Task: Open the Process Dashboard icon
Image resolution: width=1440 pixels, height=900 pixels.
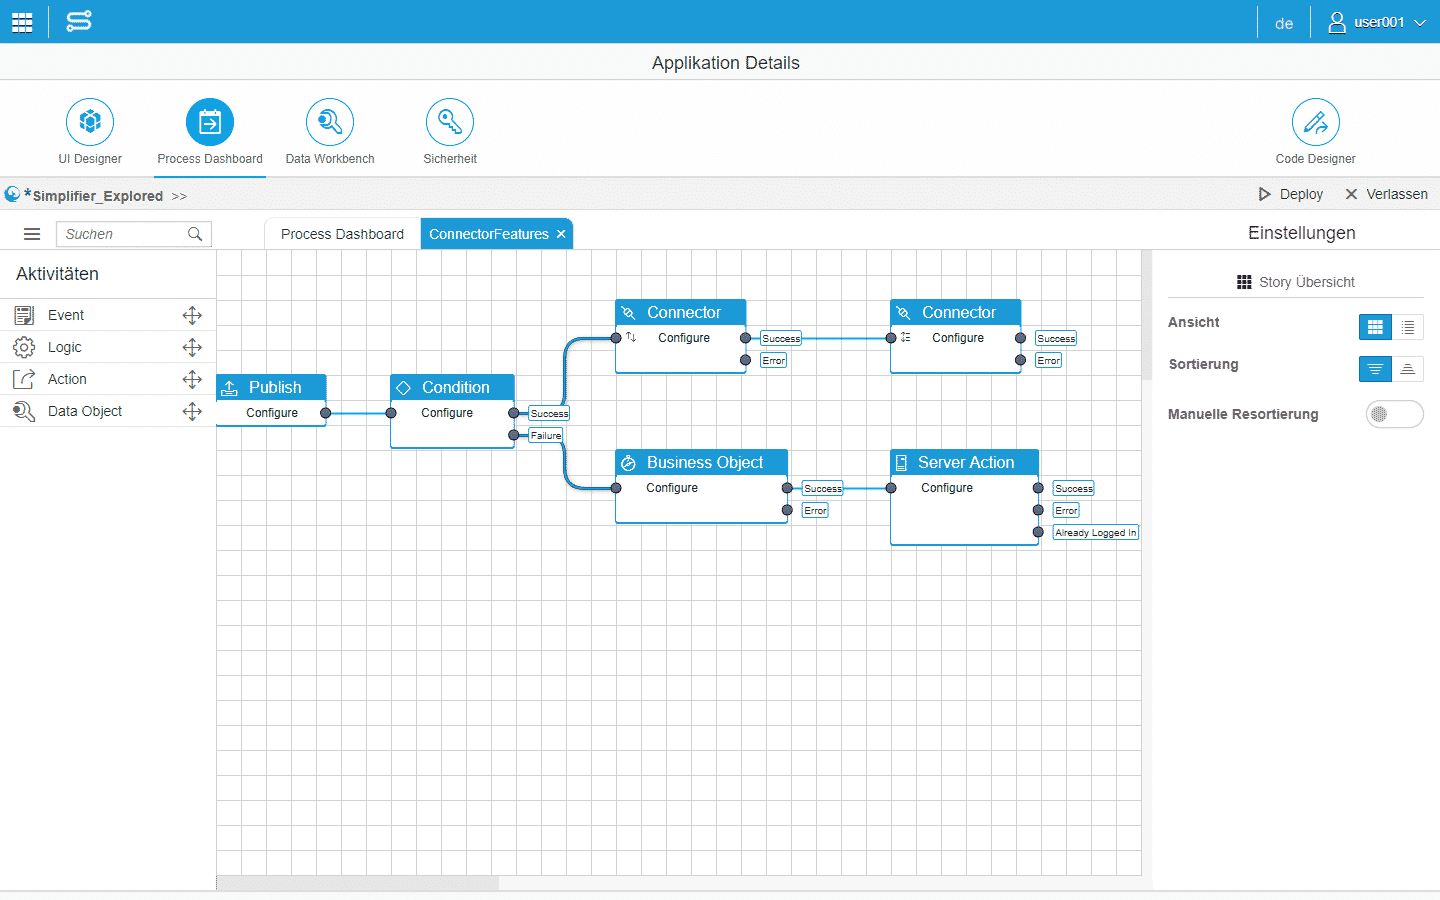Action: click(x=210, y=122)
